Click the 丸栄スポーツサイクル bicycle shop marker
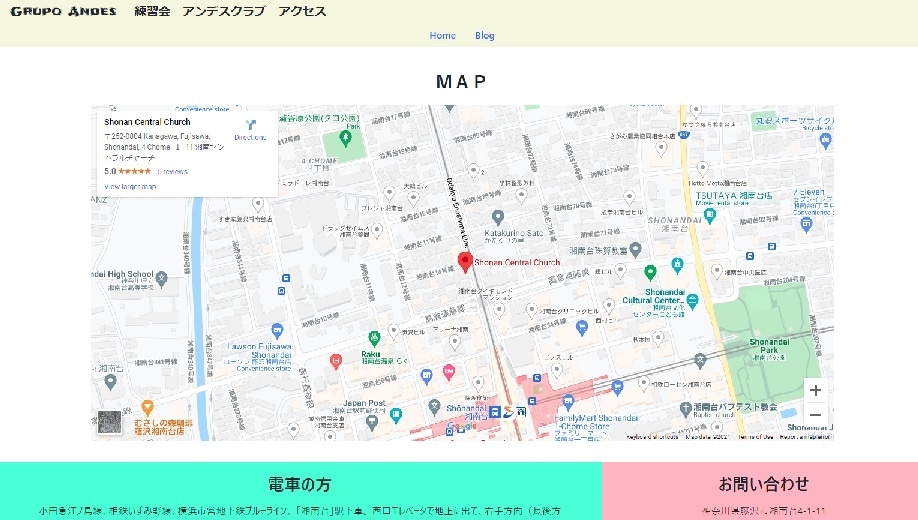 tap(825, 141)
